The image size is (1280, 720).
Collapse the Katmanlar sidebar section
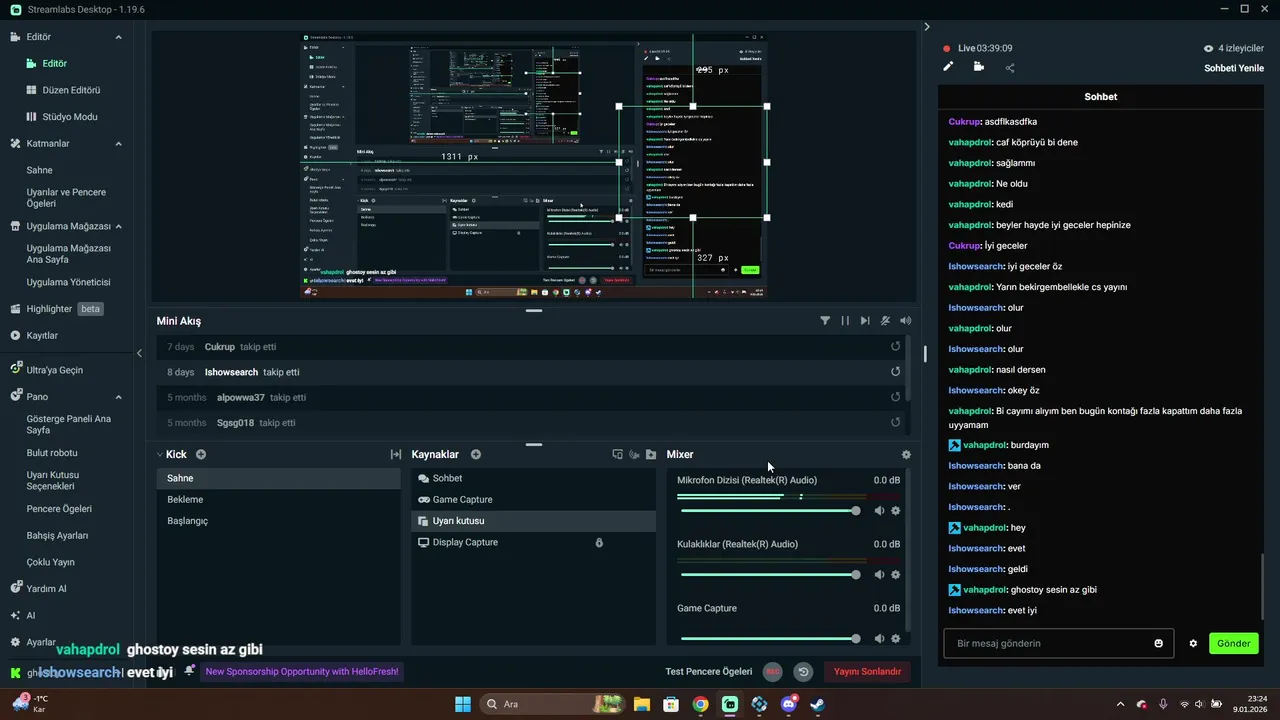click(118, 144)
